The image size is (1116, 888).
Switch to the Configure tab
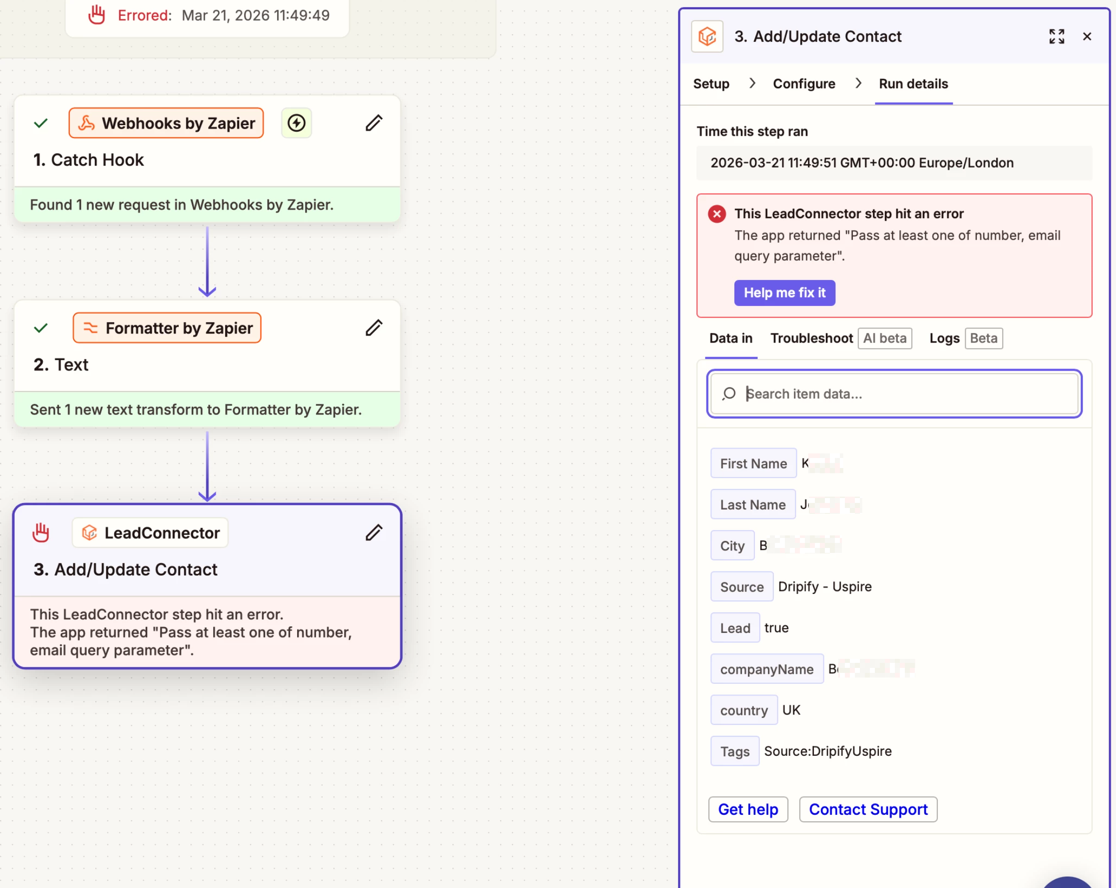[803, 84]
